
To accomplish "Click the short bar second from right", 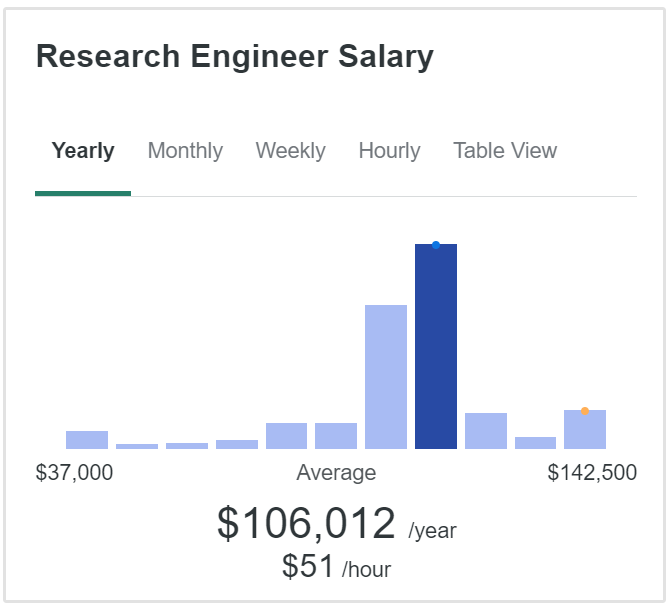I will (x=535, y=443).
